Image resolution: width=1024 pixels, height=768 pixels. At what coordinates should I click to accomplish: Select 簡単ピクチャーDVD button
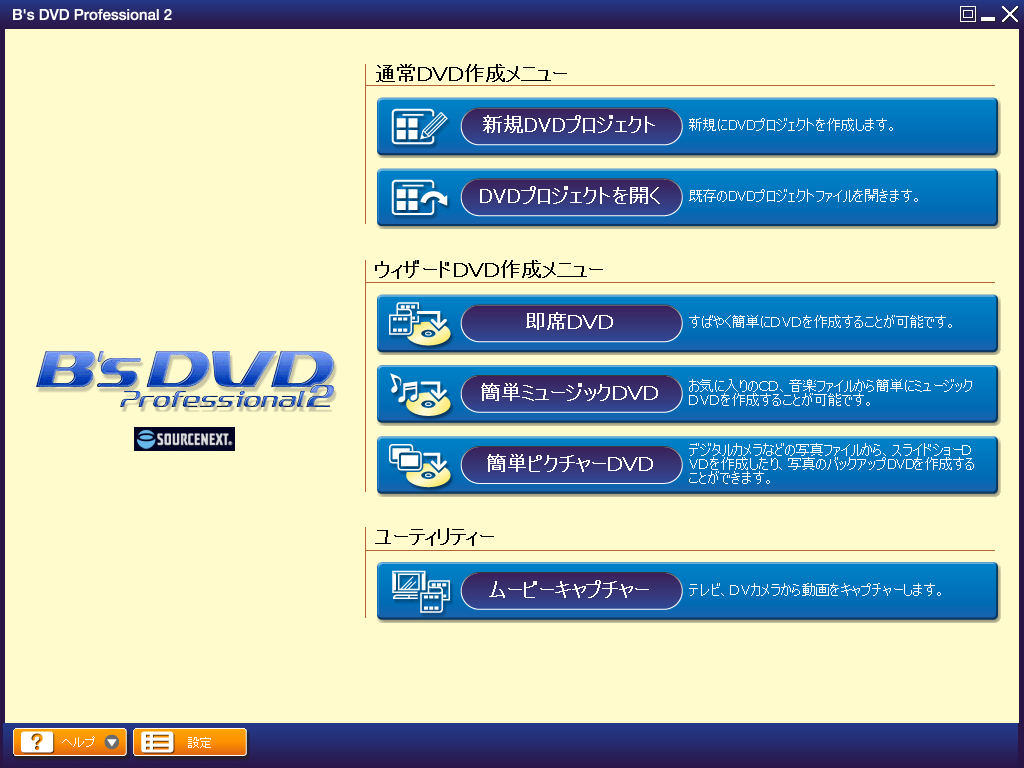(x=571, y=465)
